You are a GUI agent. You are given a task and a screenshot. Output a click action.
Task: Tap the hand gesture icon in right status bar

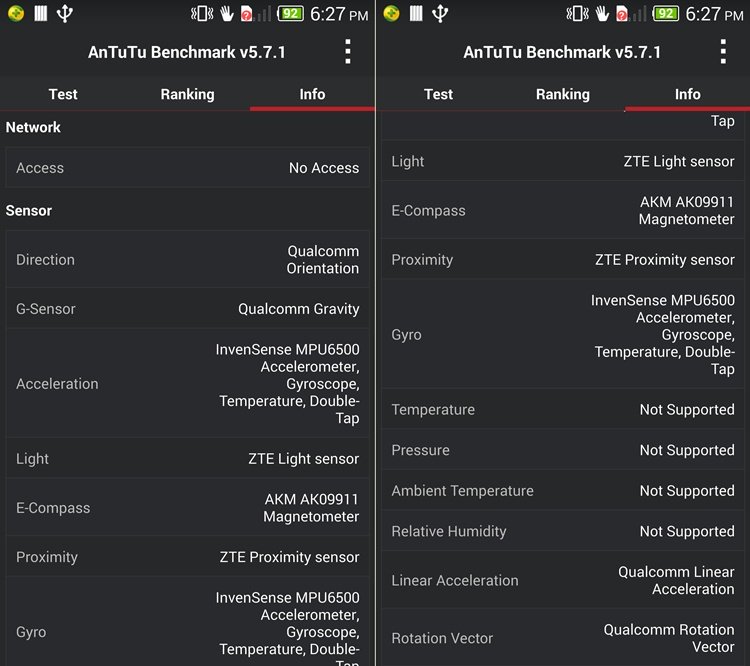(602, 14)
